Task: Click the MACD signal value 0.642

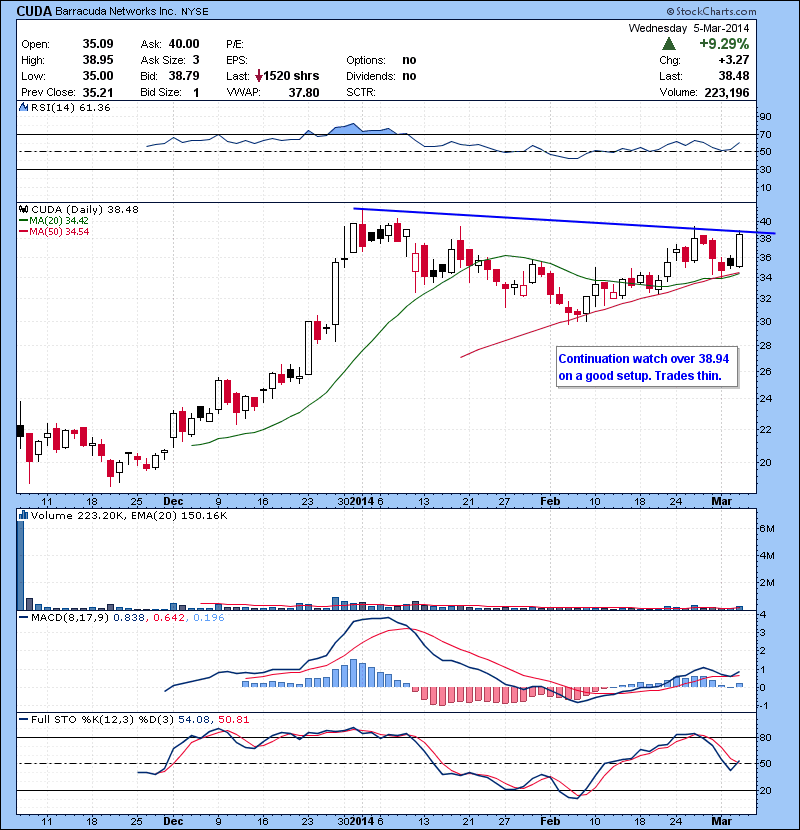Action: 169,618
